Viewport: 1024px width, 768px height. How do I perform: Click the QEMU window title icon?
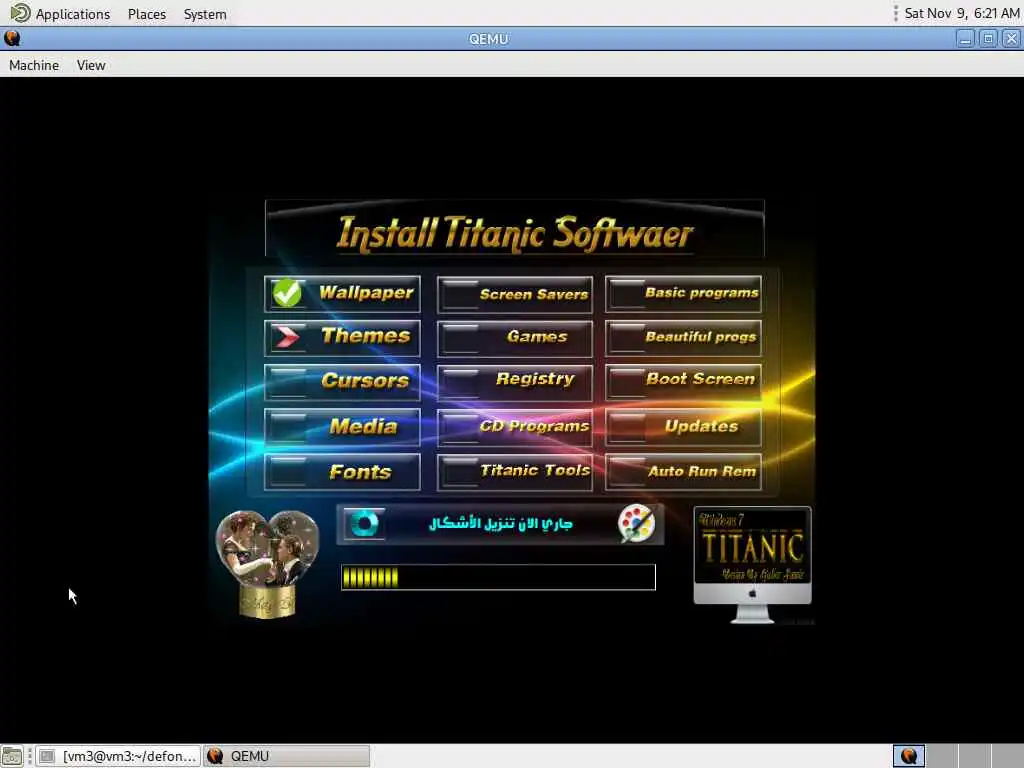[x=12, y=39]
